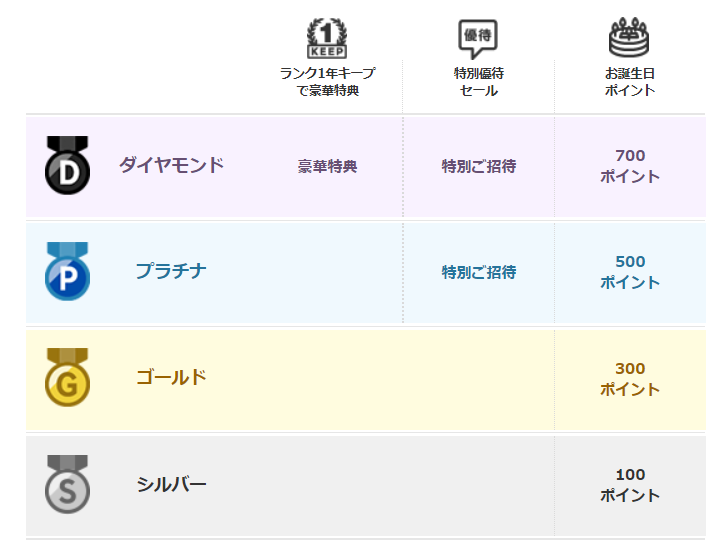The width and height of the screenshot is (725, 551).
Task: Click お誕生日ポイント column header
Action: coord(630,82)
